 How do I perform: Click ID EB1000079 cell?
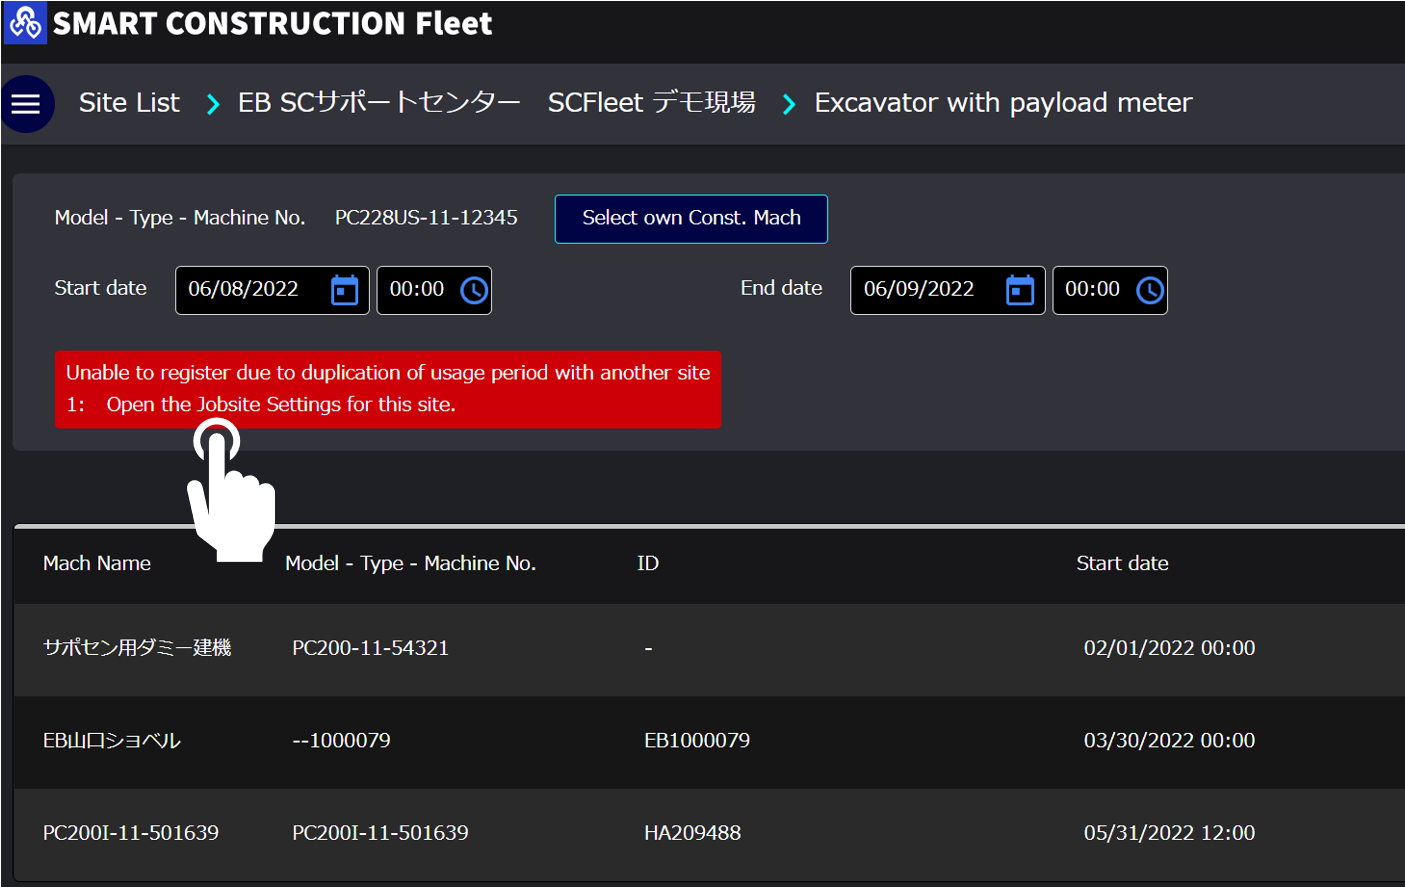[697, 741]
